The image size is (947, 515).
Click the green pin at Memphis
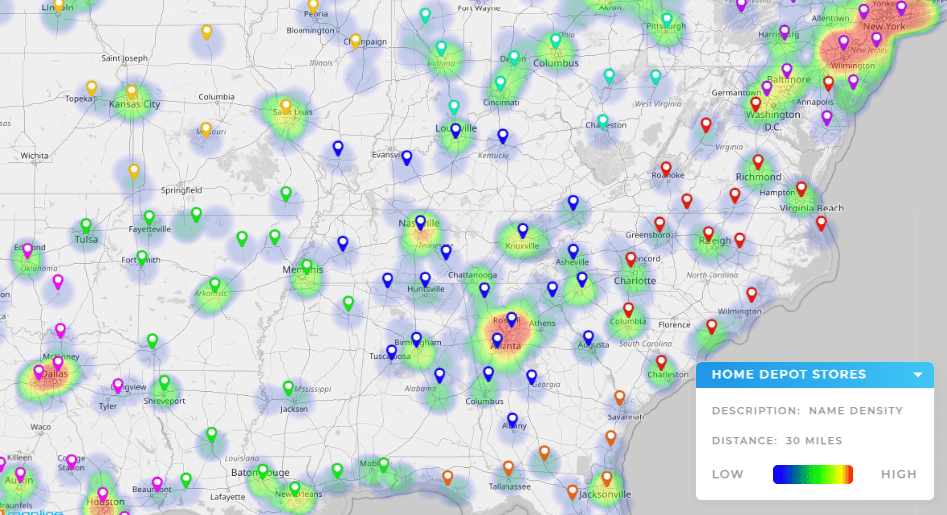307,267
